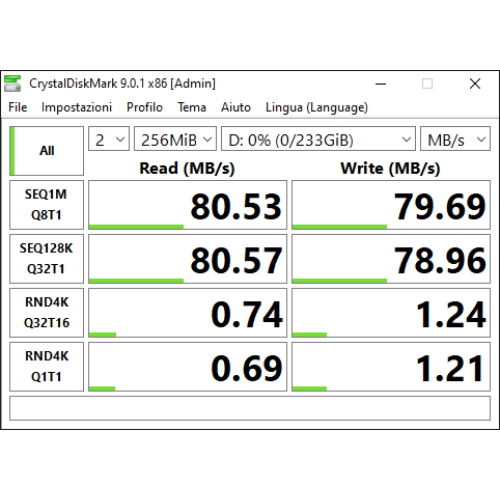Click the CrystalDiskMark app icon in title bar
The height and width of the screenshot is (500, 500).
(x=12, y=83)
